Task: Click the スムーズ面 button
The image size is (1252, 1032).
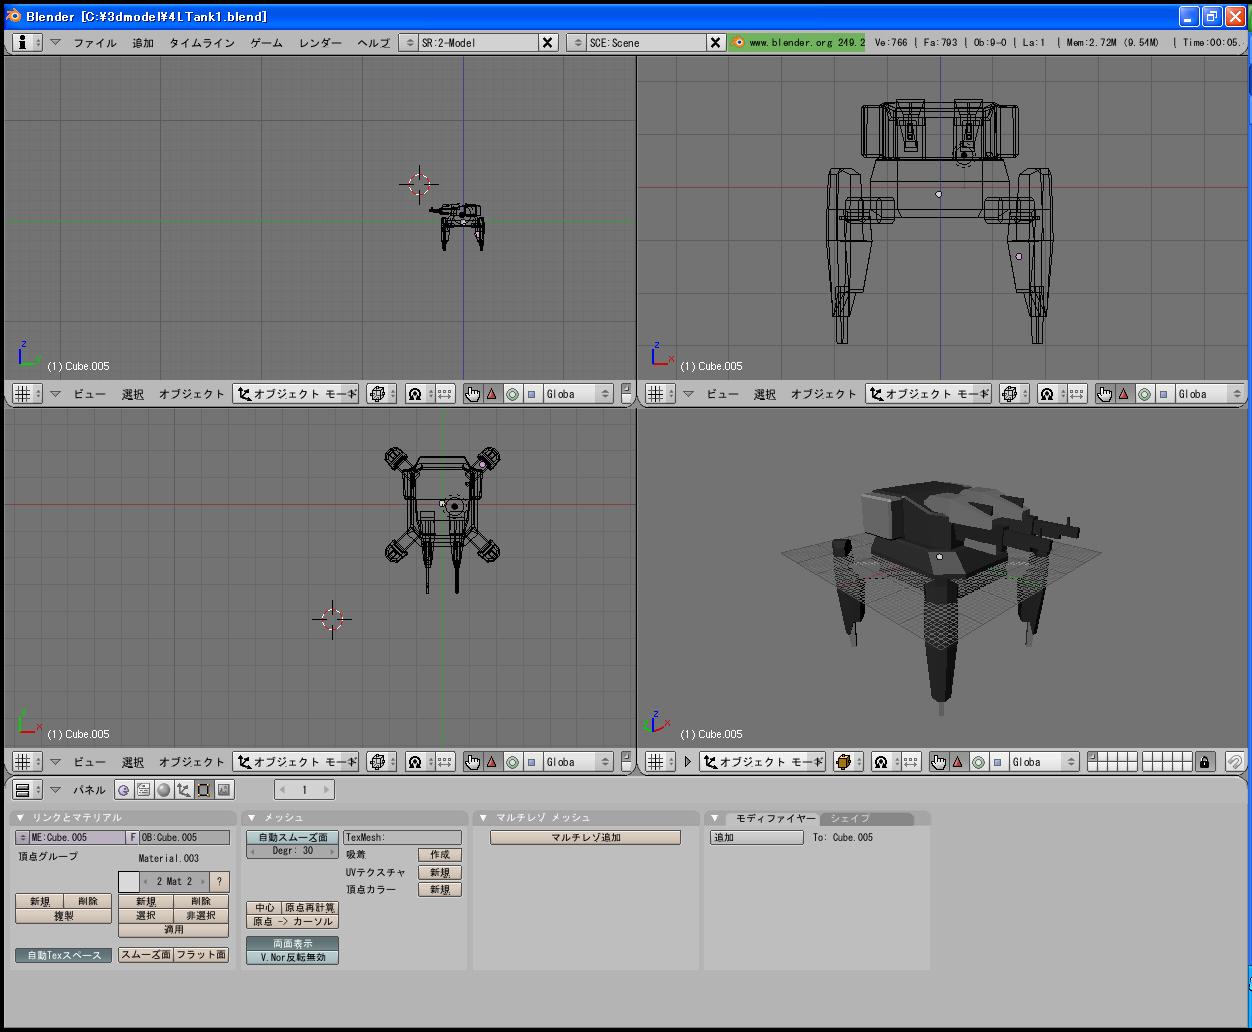Action: point(145,955)
